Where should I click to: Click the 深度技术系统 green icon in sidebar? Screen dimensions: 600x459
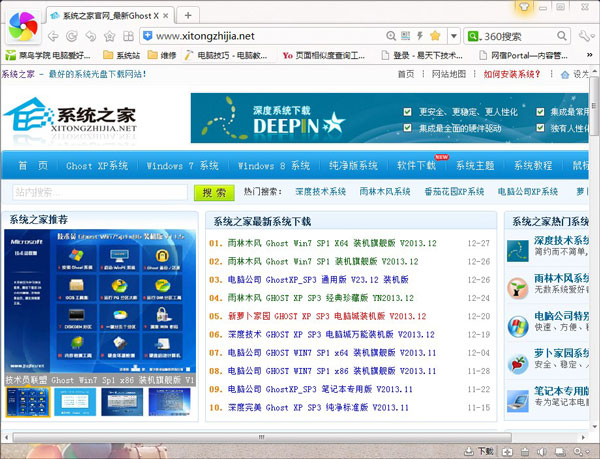(x=517, y=251)
